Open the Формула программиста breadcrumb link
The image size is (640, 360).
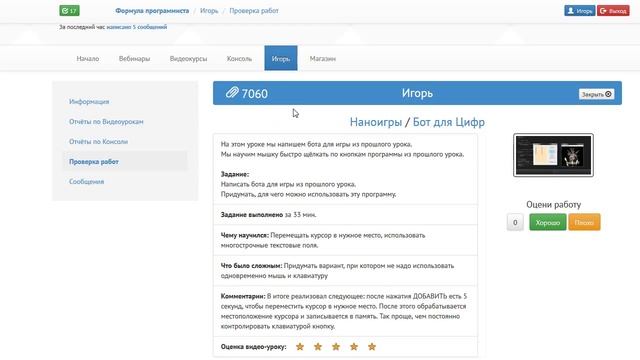(152, 11)
